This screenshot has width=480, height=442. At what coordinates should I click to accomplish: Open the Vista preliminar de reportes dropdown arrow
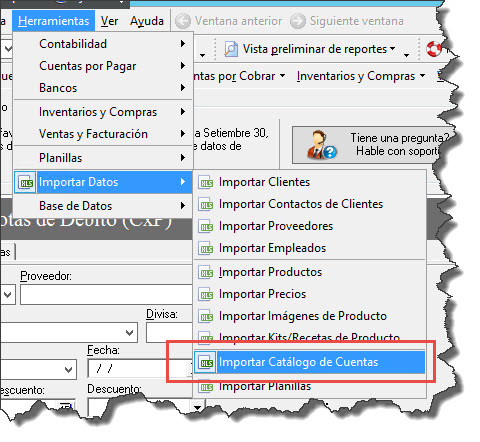pos(393,49)
